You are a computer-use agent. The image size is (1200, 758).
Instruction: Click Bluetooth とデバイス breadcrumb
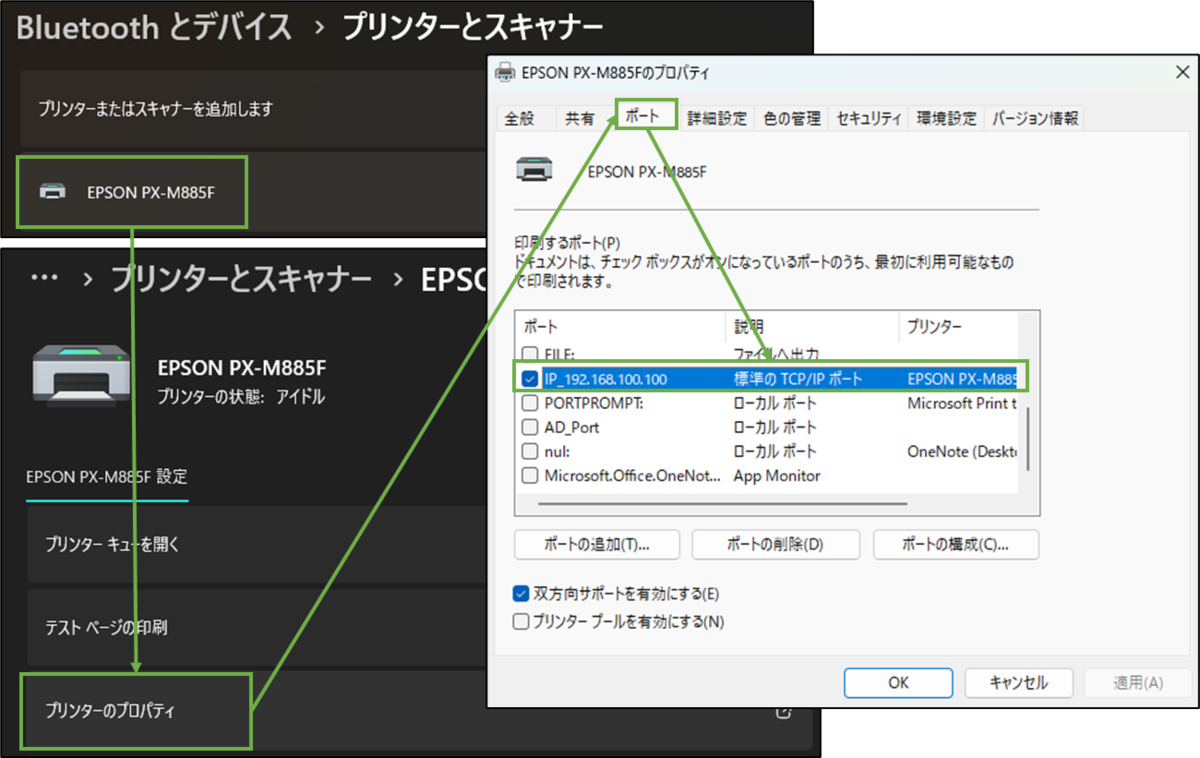coord(154,28)
